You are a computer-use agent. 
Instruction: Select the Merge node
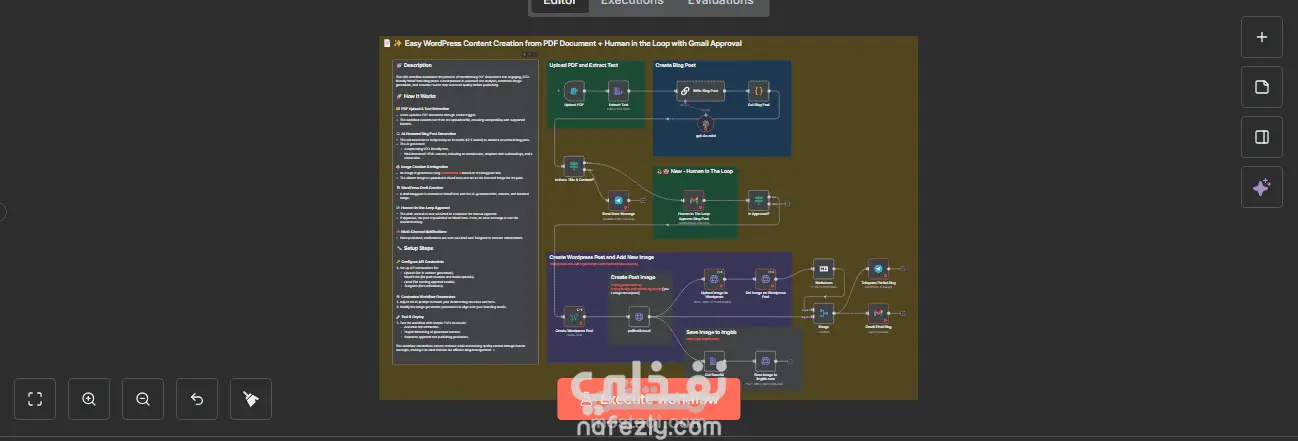click(x=825, y=312)
